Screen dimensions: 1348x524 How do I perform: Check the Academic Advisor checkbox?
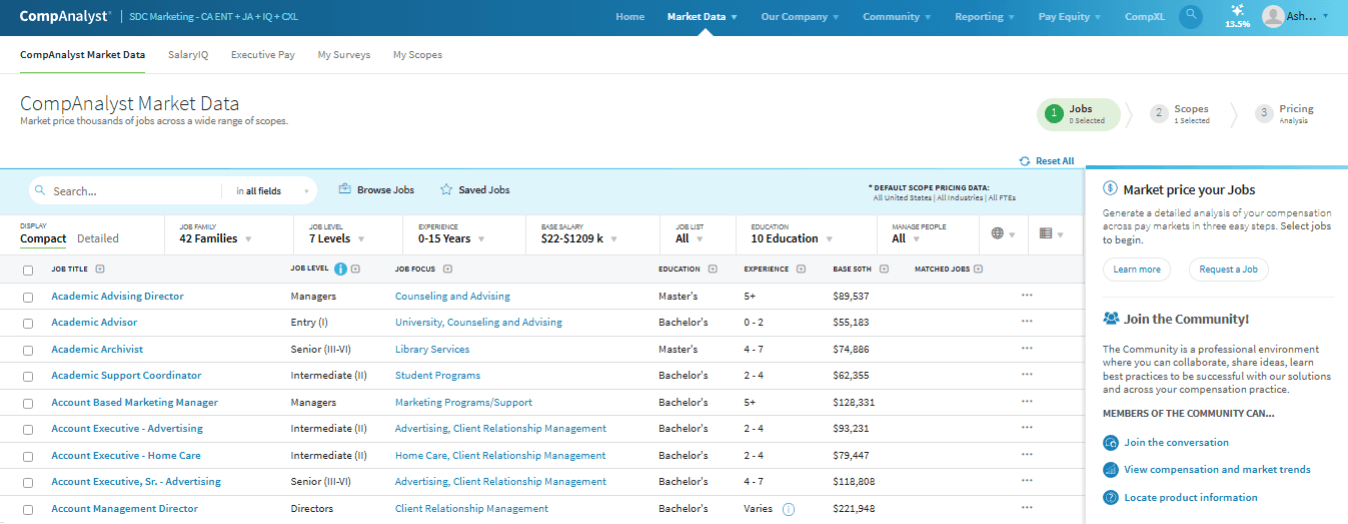click(28, 323)
